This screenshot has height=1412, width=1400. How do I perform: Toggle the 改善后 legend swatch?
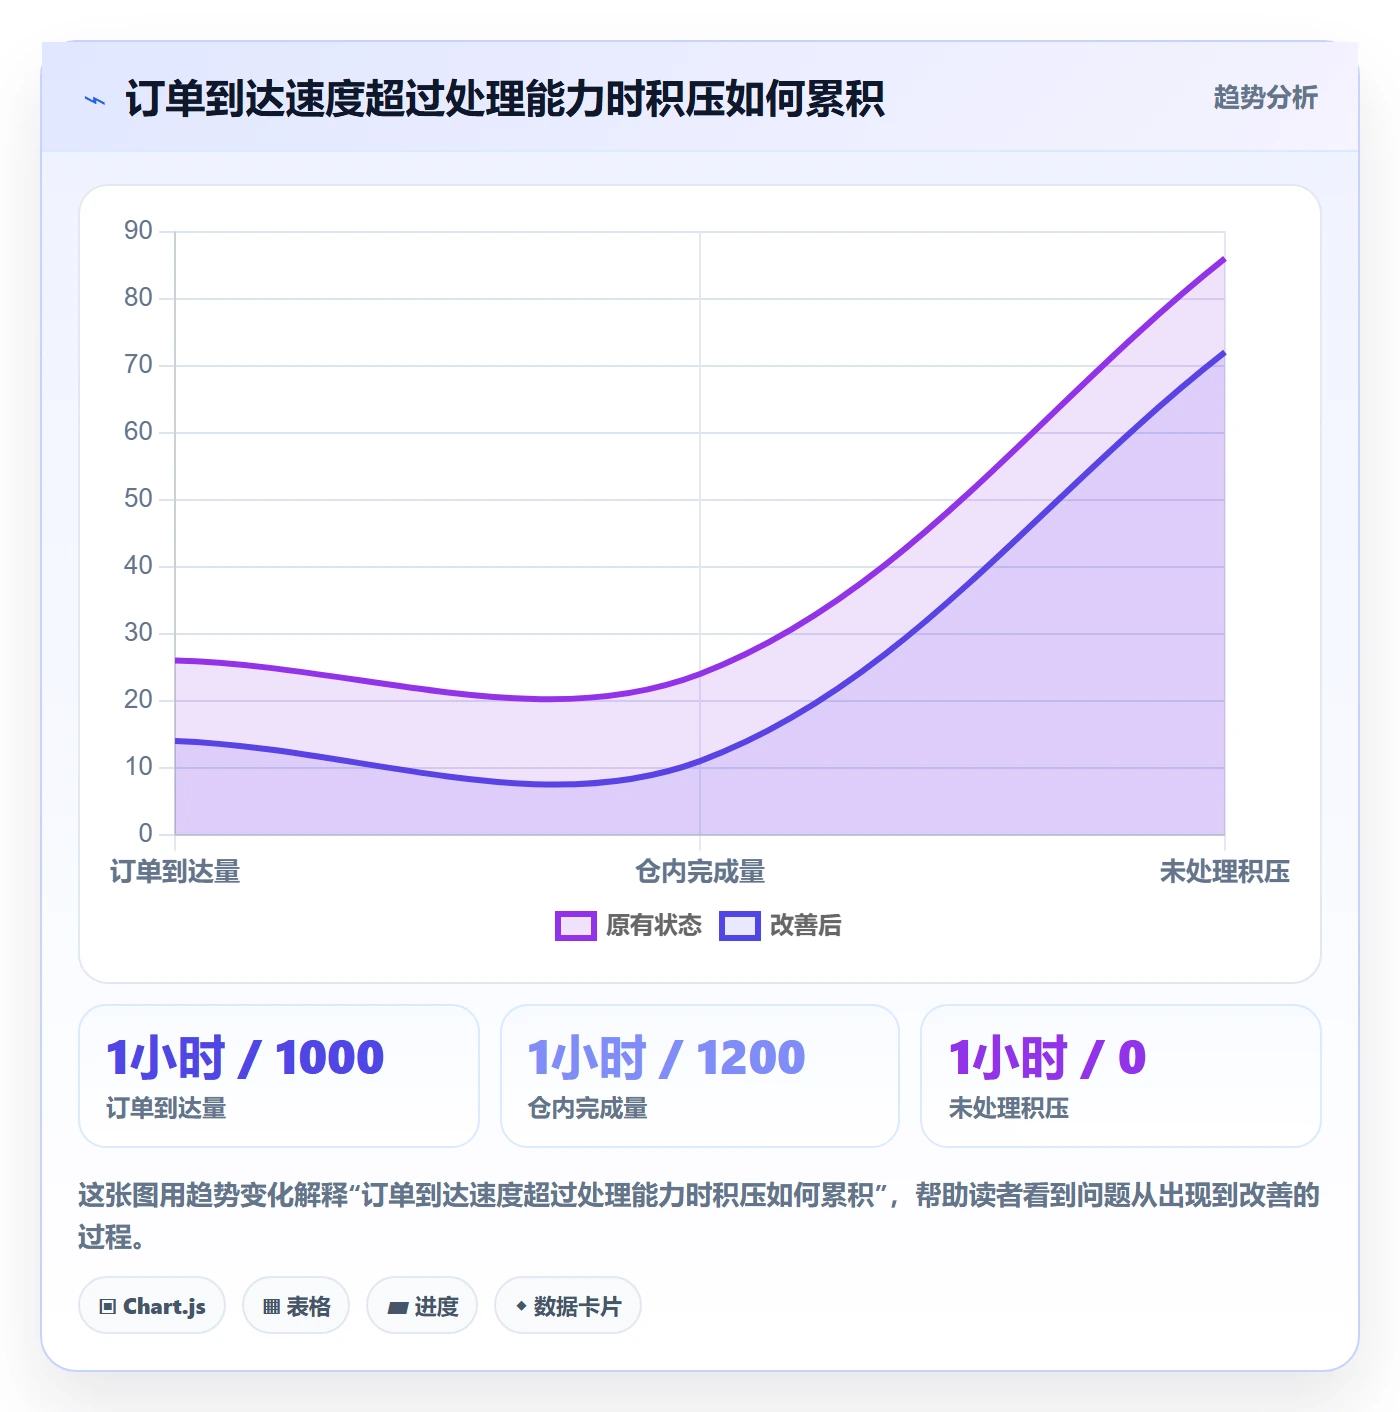coord(740,926)
